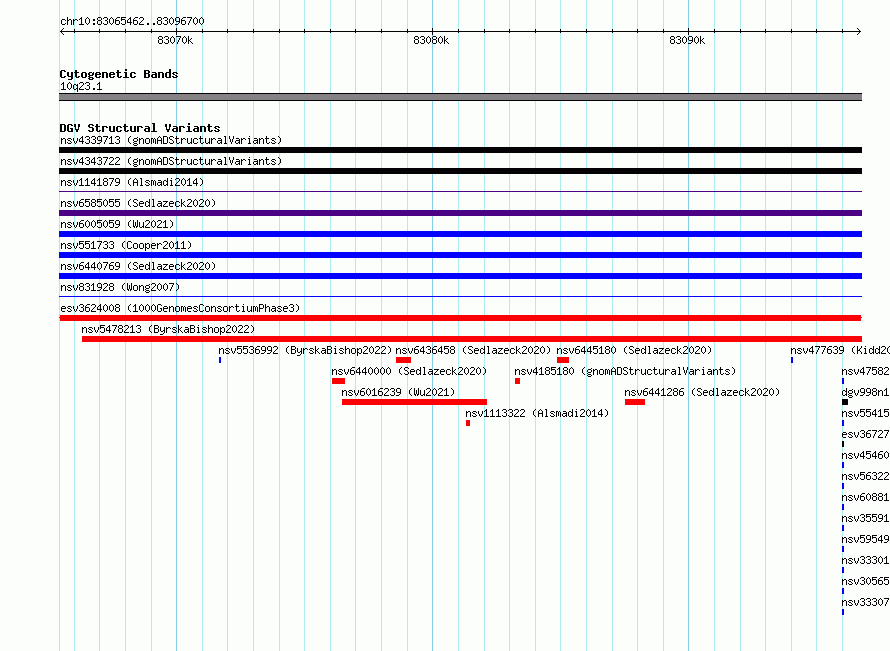890x651 pixels.
Task: Select the black bar under nsv4343722
Action: pos(460,171)
